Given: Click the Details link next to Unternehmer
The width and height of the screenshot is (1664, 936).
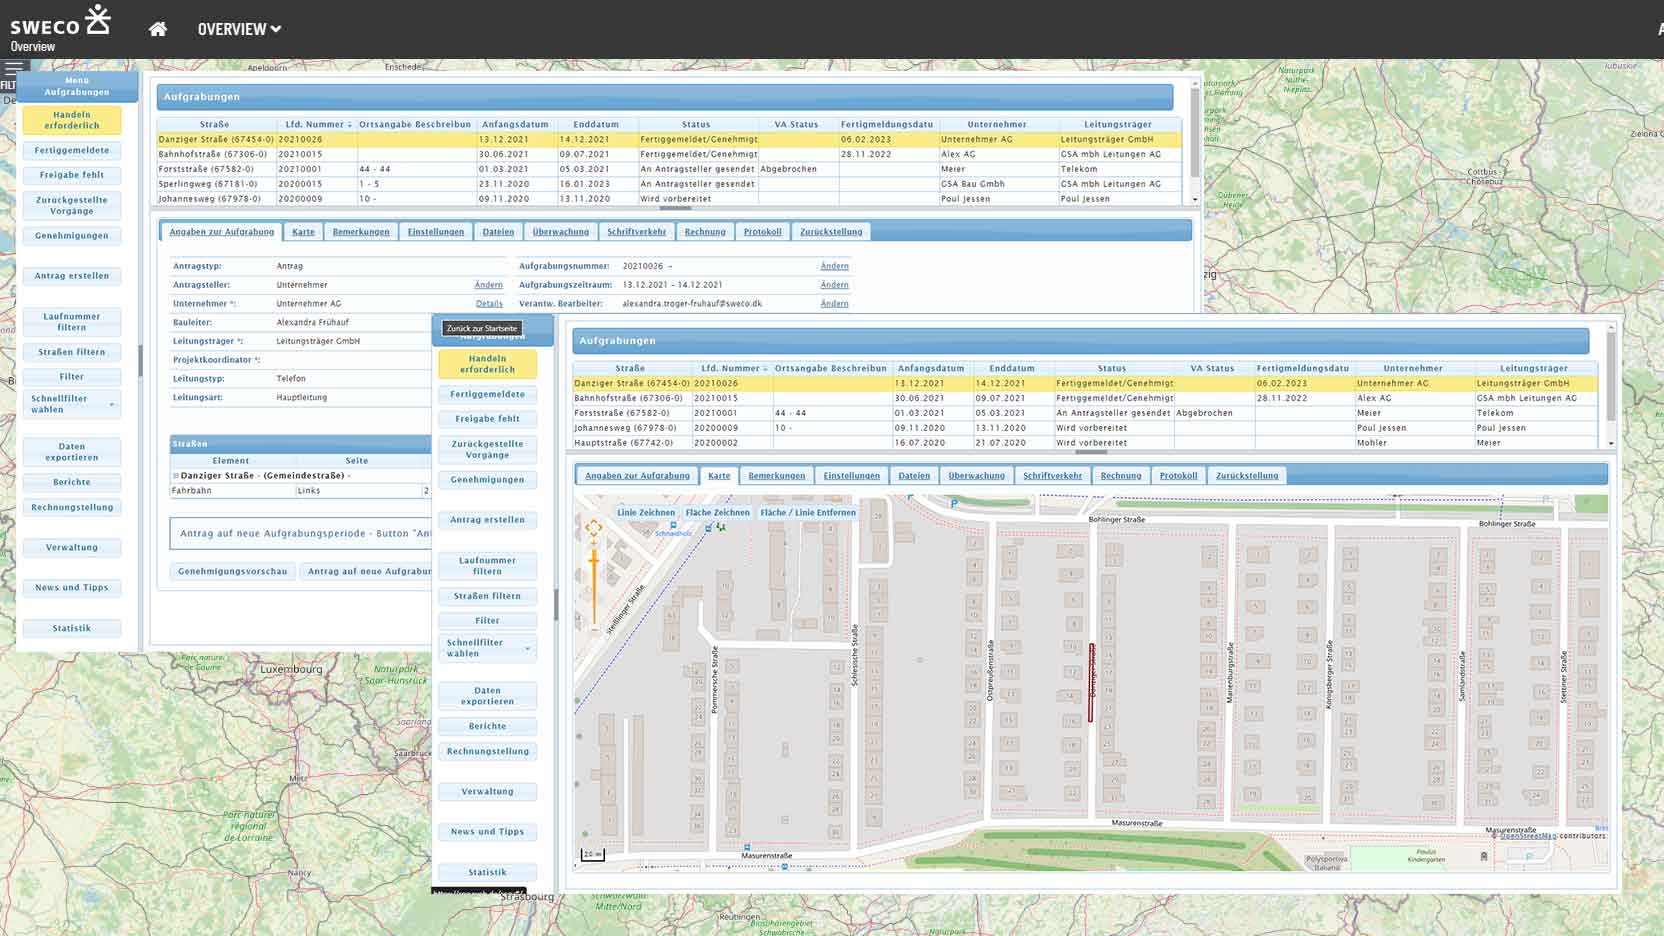Looking at the screenshot, I should pos(489,304).
